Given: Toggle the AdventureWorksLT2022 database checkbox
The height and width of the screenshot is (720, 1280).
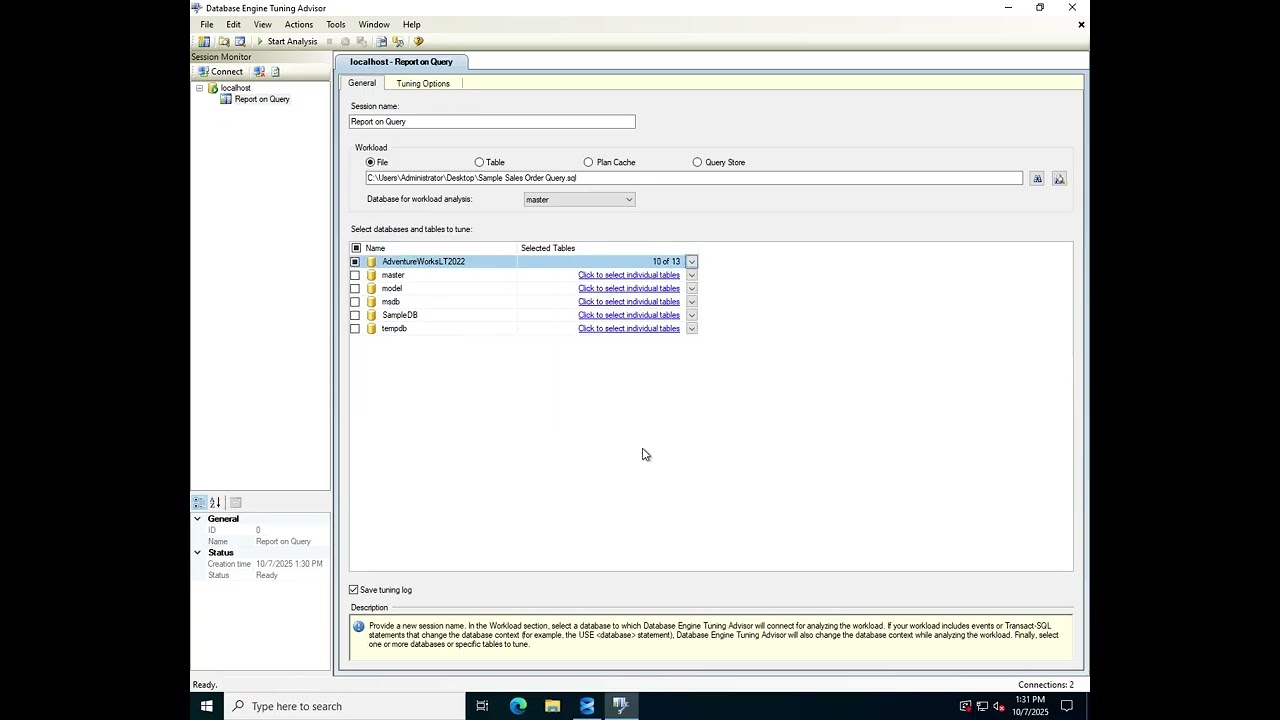Looking at the screenshot, I should tap(355, 262).
